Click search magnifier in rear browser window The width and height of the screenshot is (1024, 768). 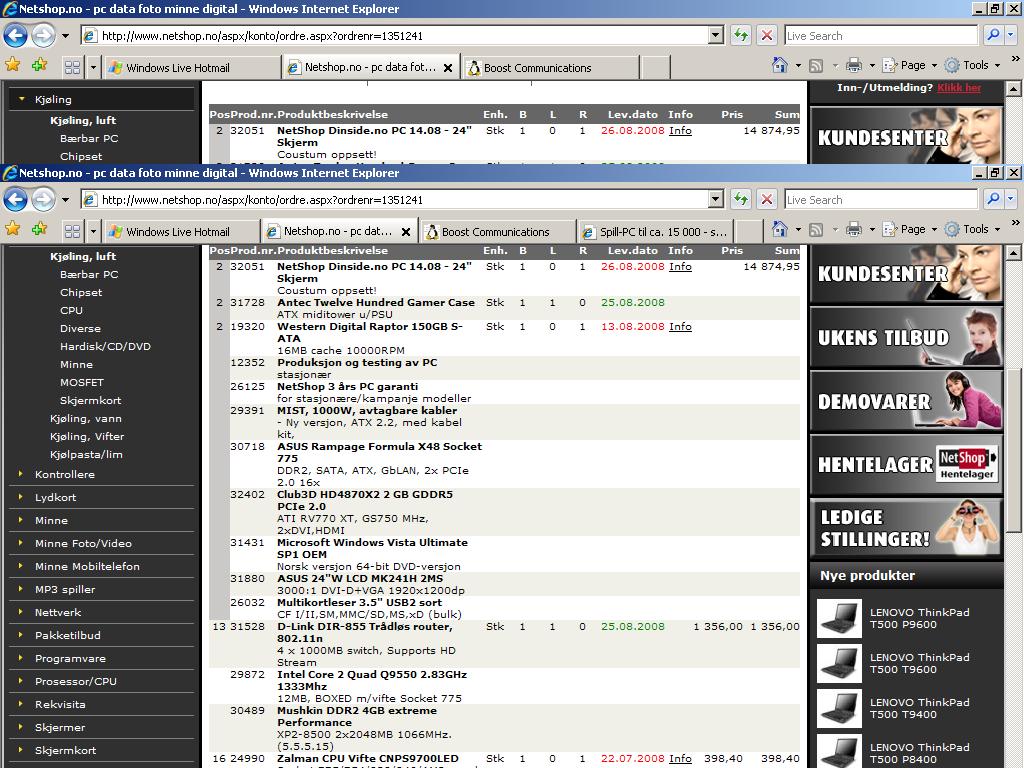coord(993,35)
